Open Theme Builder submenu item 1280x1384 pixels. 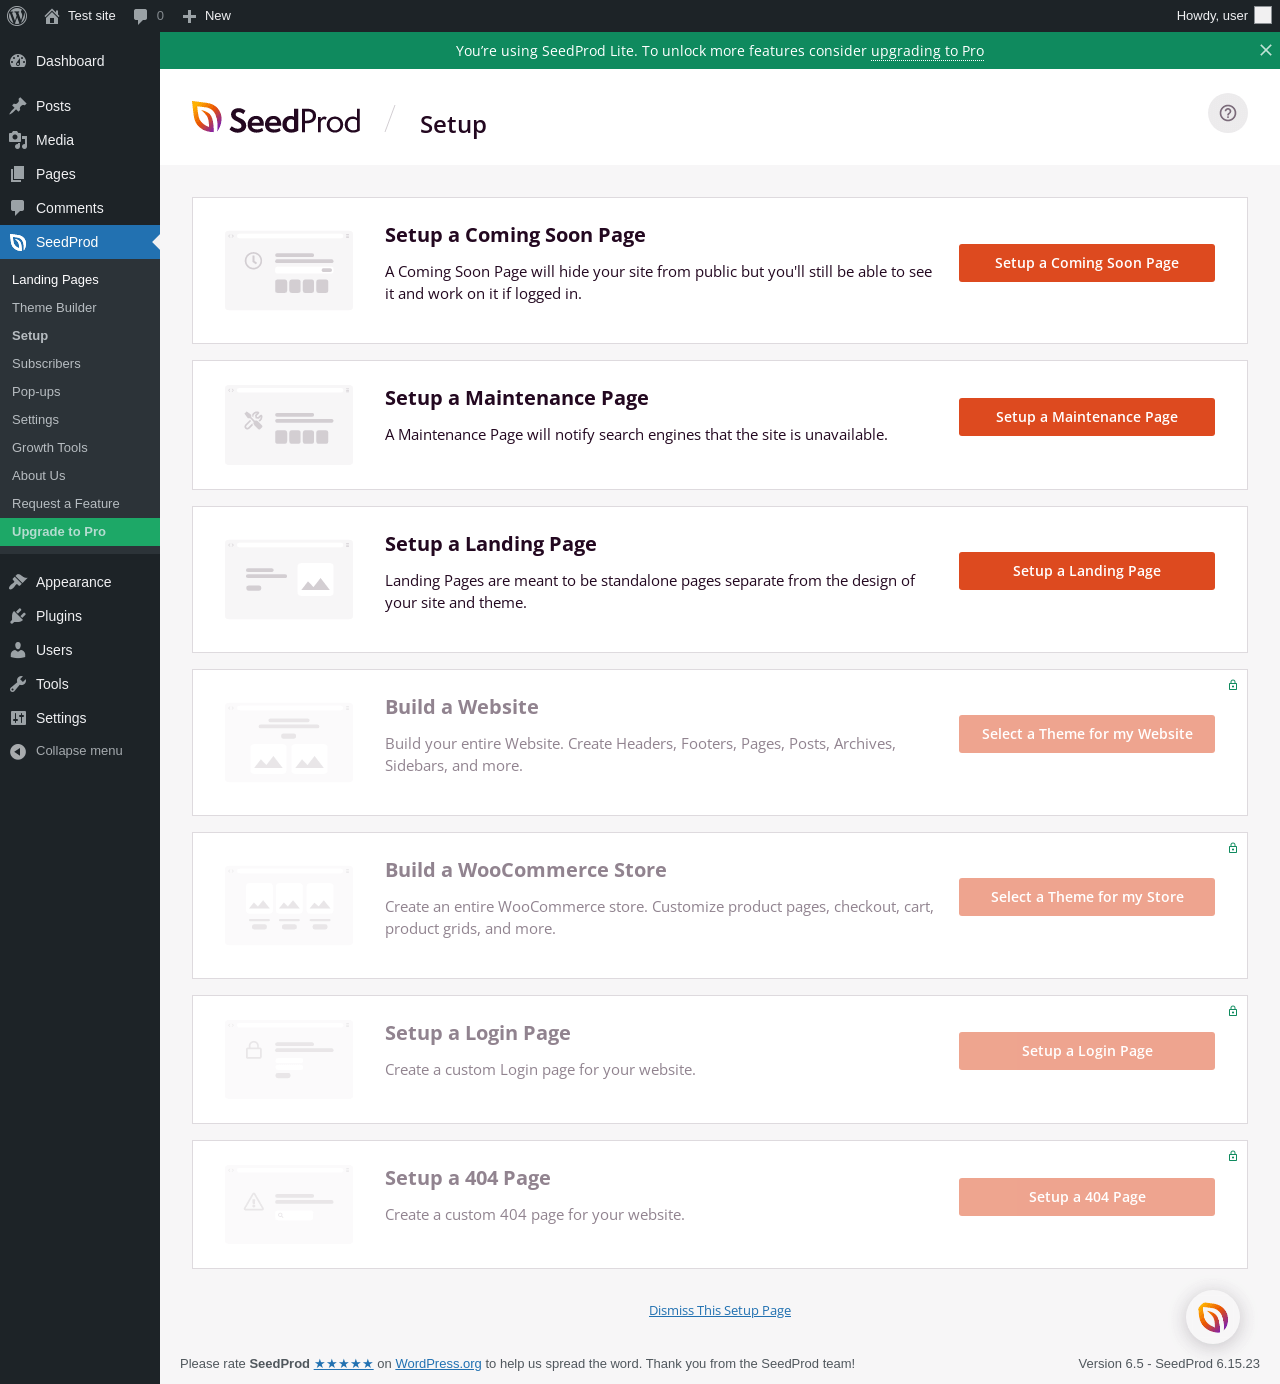[54, 308]
